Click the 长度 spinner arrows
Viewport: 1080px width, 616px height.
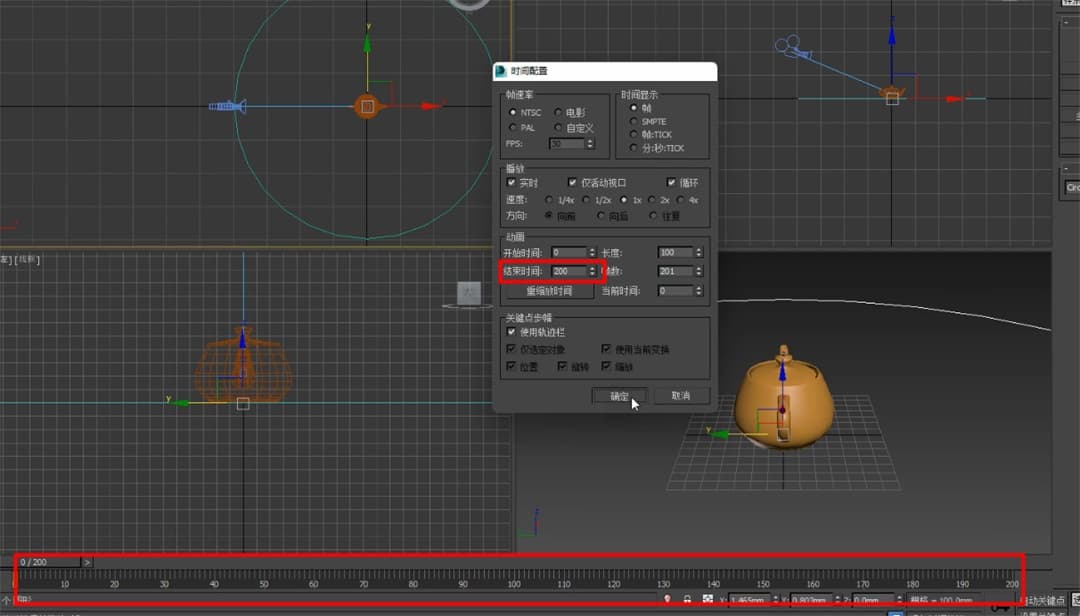click(x=698, y=253)
